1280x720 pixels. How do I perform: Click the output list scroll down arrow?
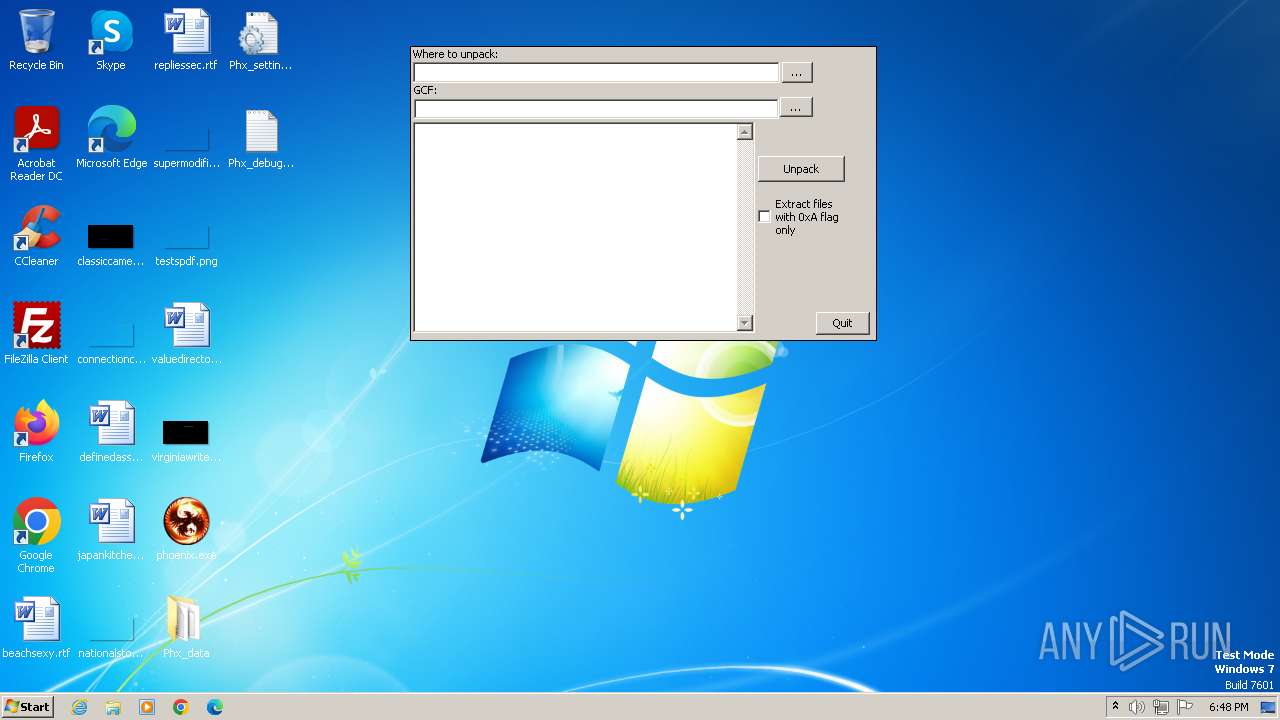pyautogui.click(x=744, y=323)
